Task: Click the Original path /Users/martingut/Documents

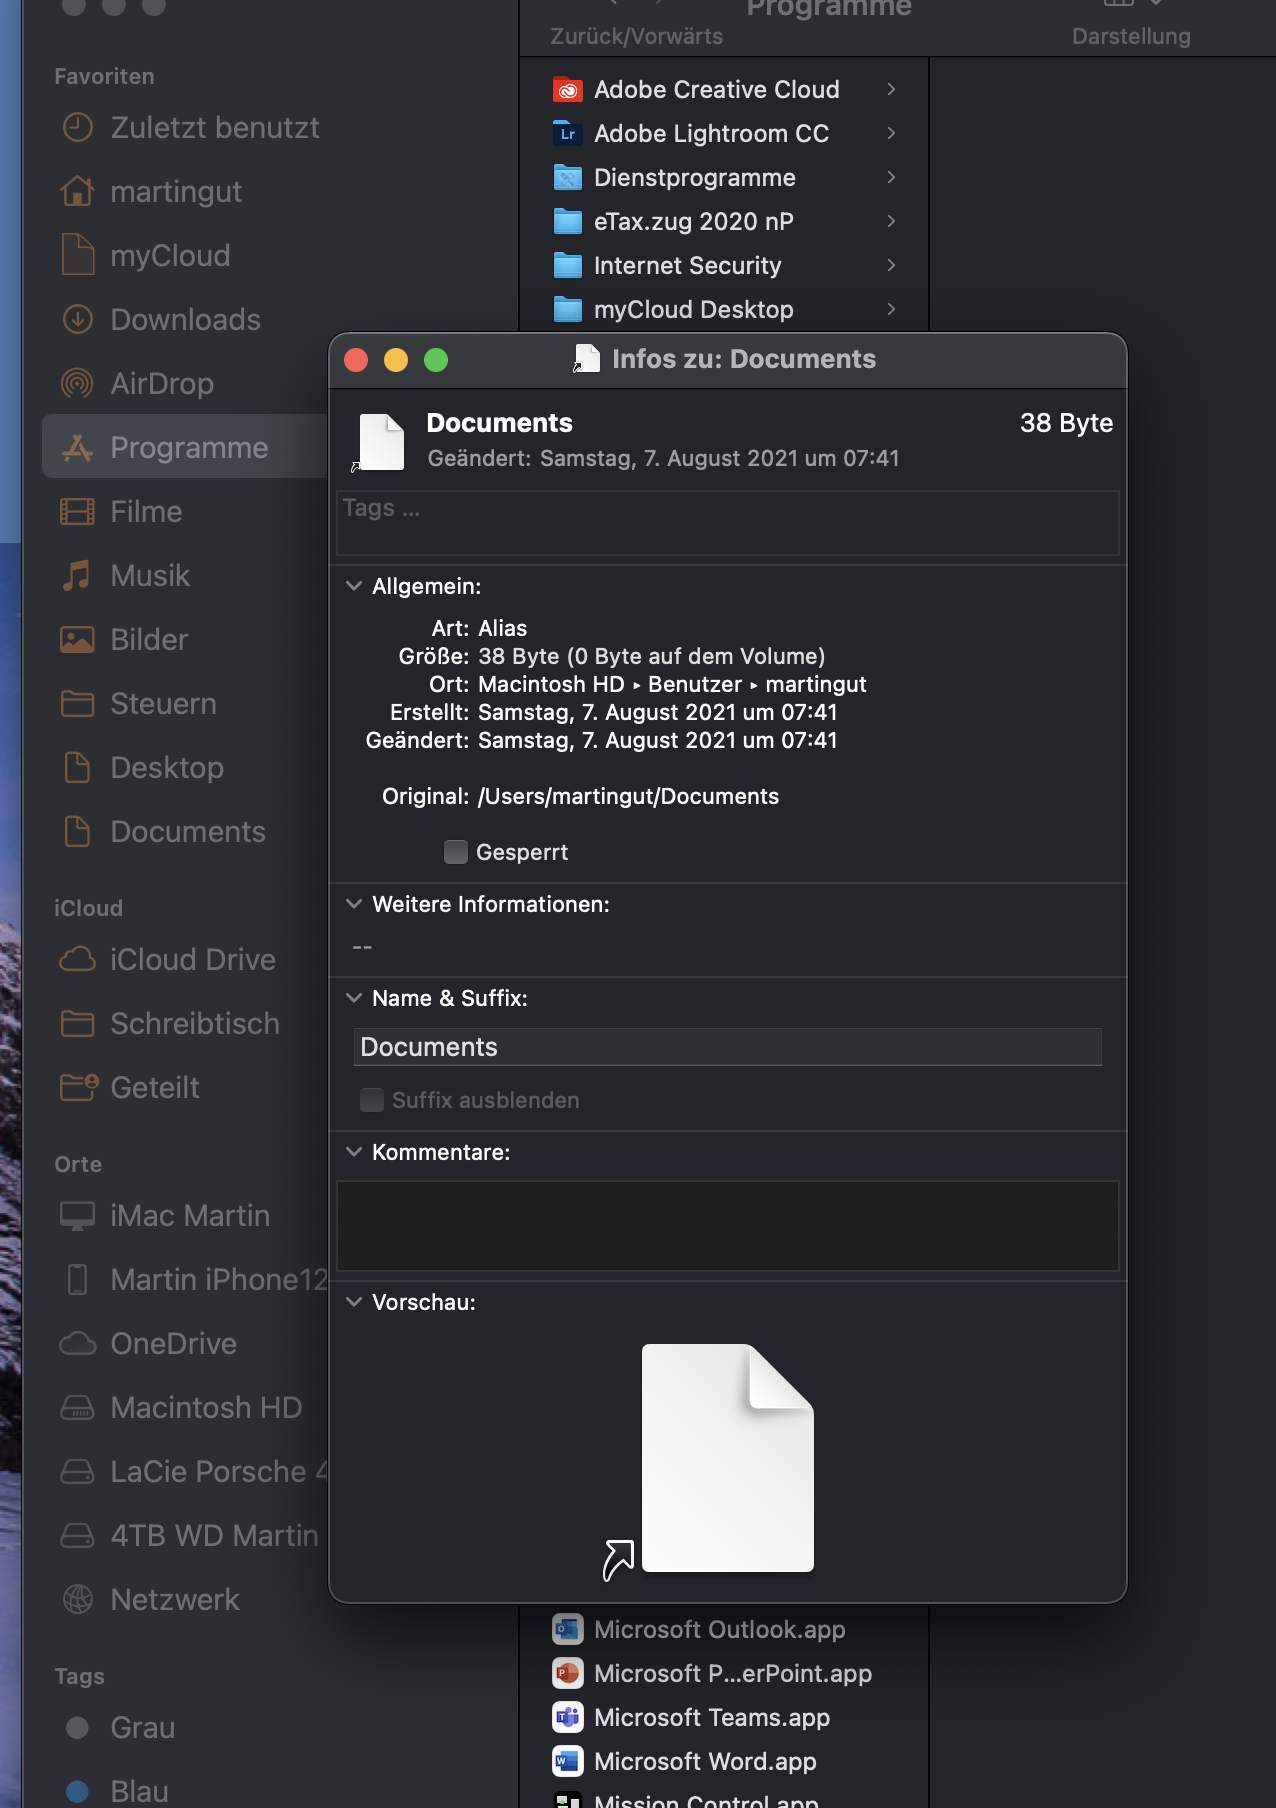Action: (x=628, y=796)
